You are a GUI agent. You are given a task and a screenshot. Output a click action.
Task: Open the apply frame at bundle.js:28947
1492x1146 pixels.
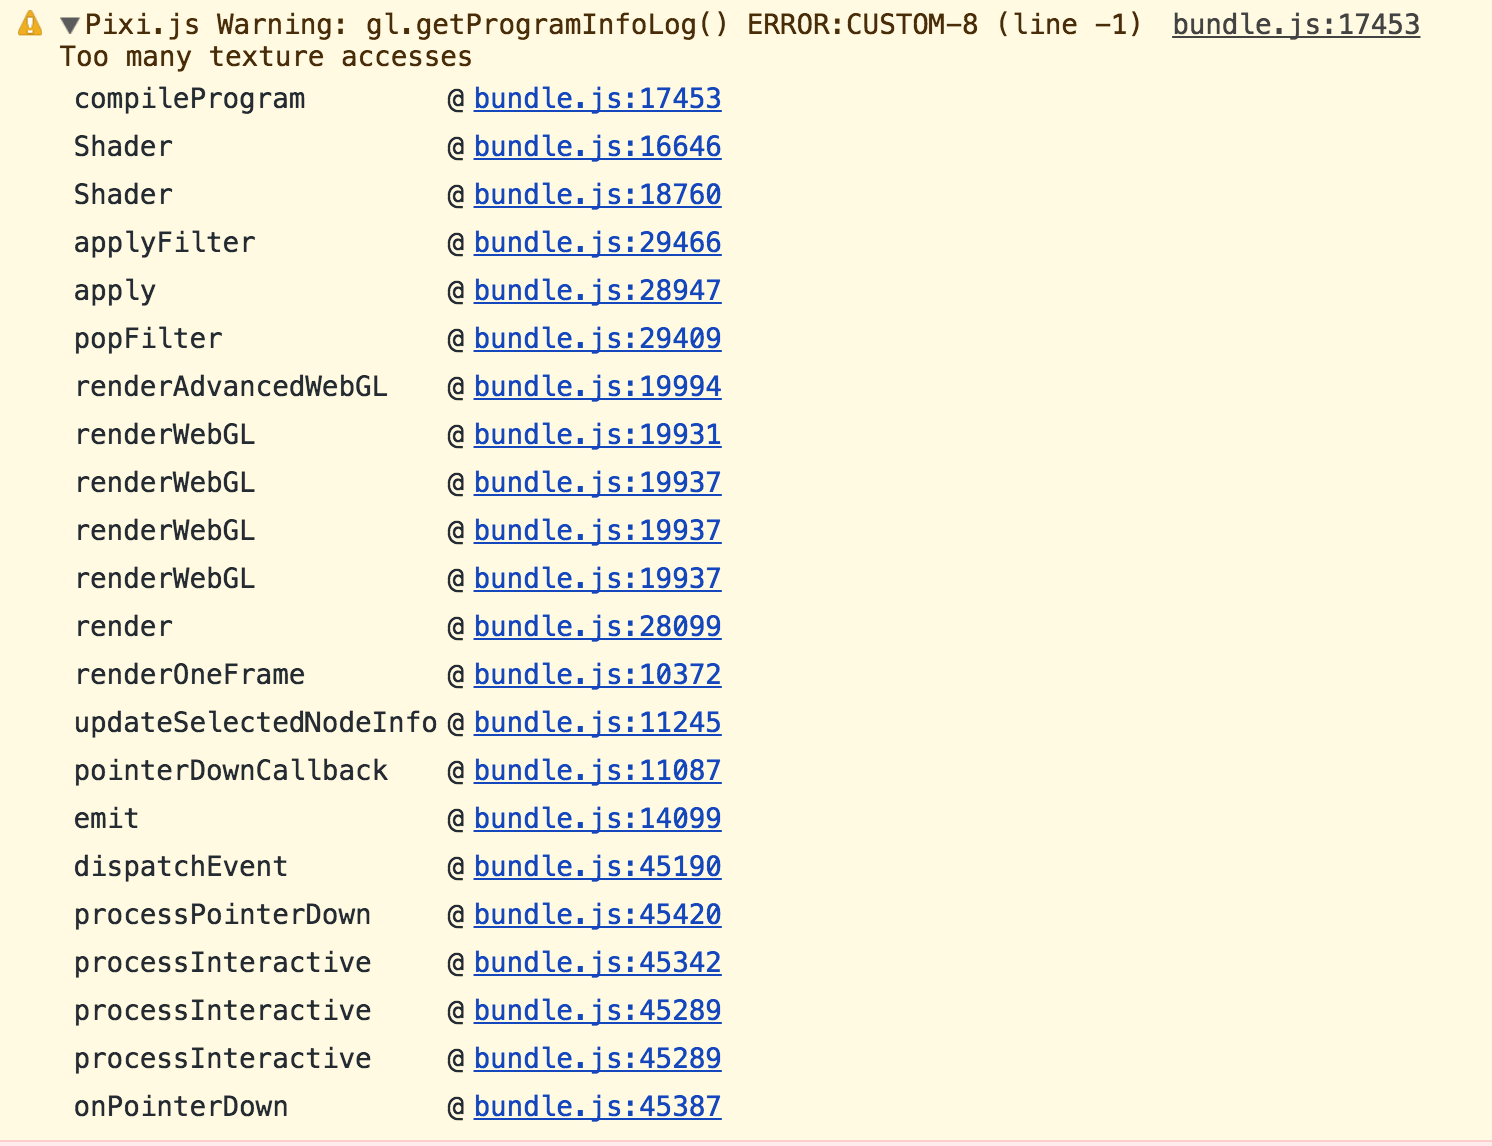point(596,290)
